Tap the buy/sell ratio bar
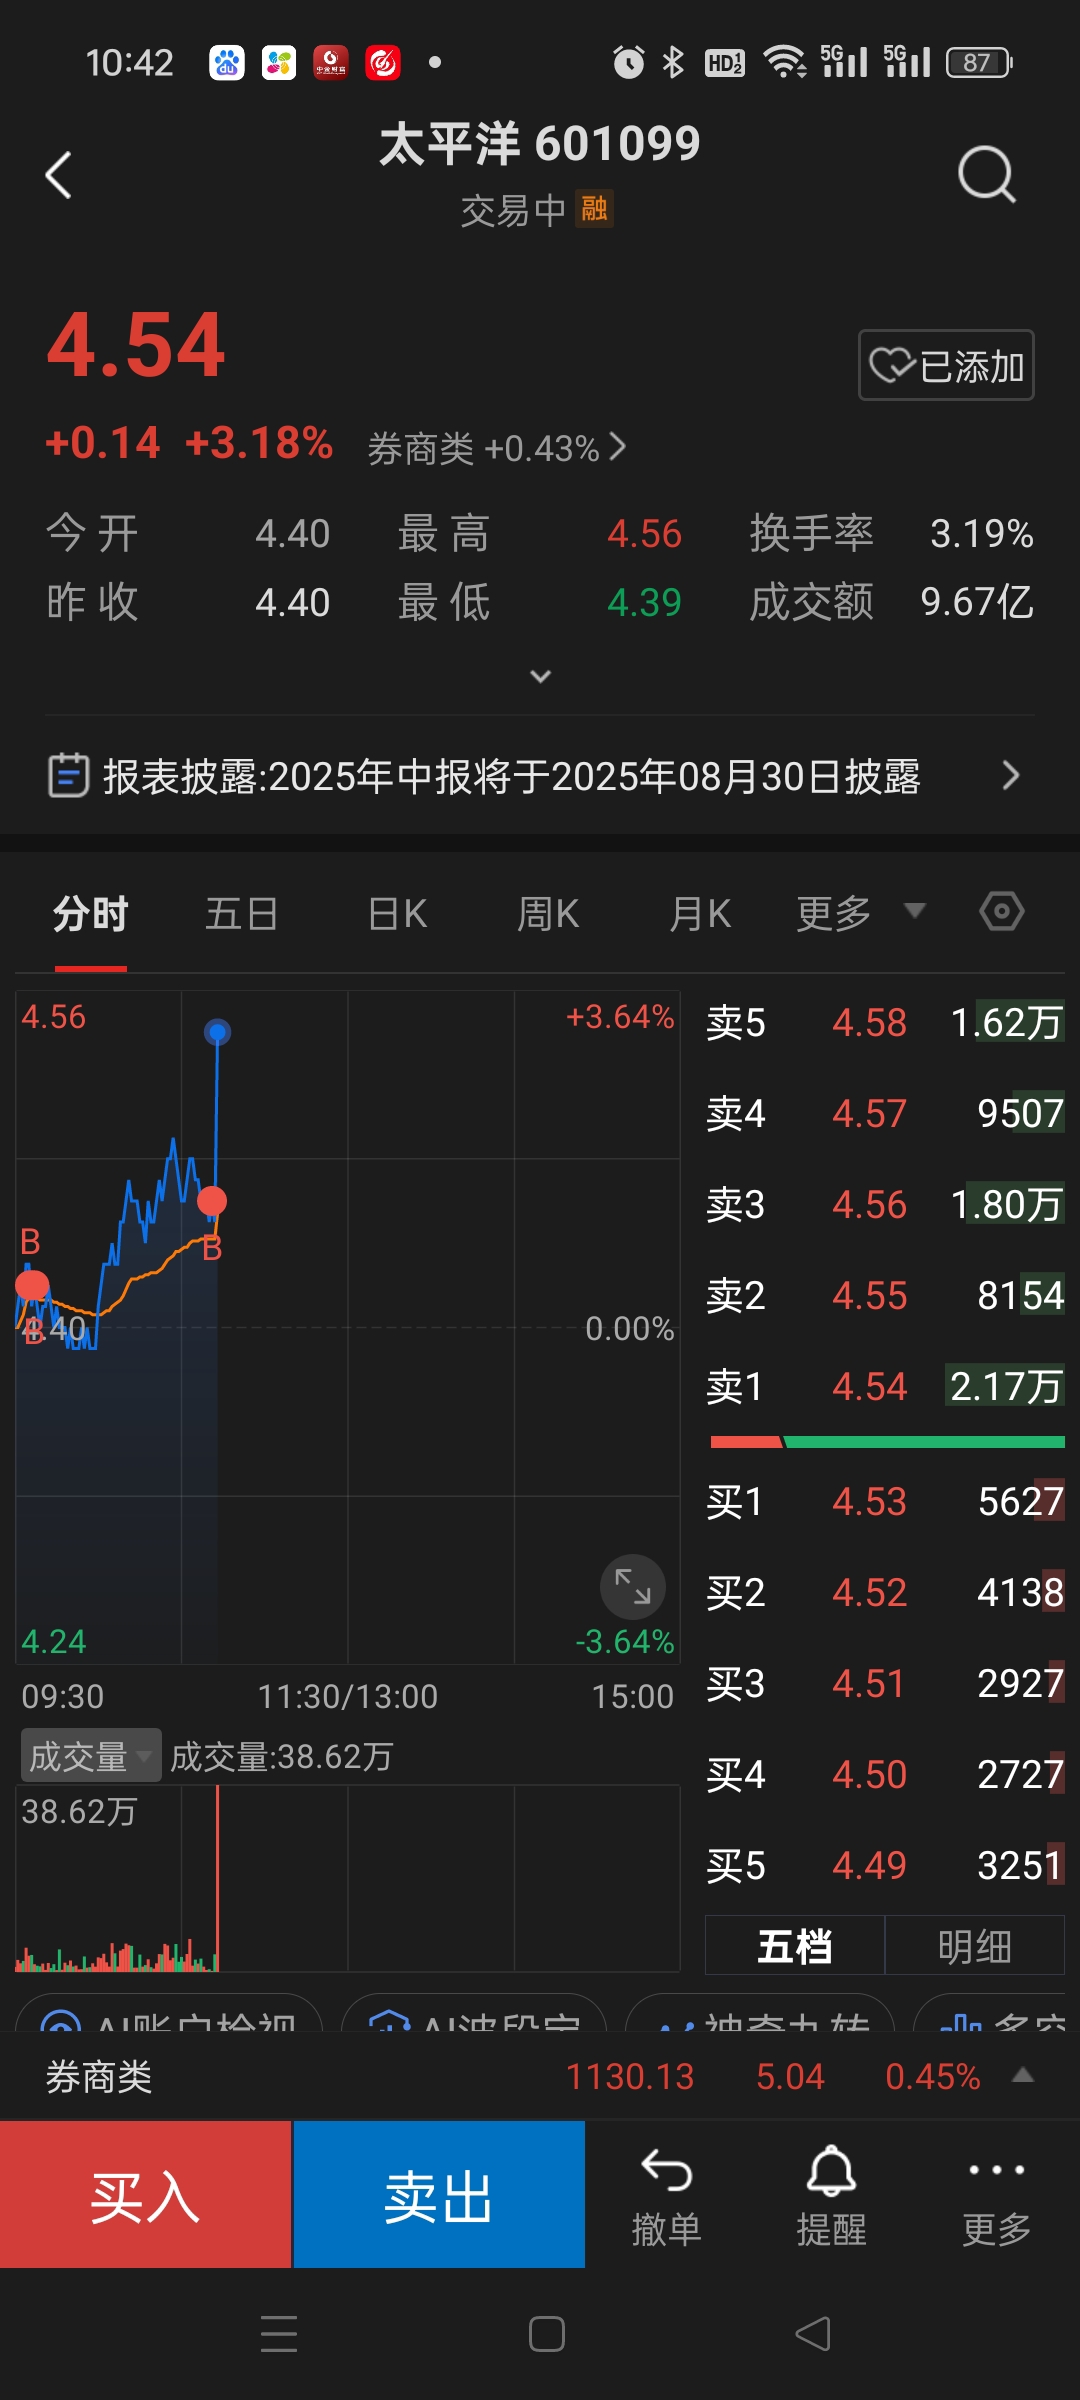Image resolution: width=1080 pixels, height=2400 pixels. pyautogui.click(x=887, y=1442)
